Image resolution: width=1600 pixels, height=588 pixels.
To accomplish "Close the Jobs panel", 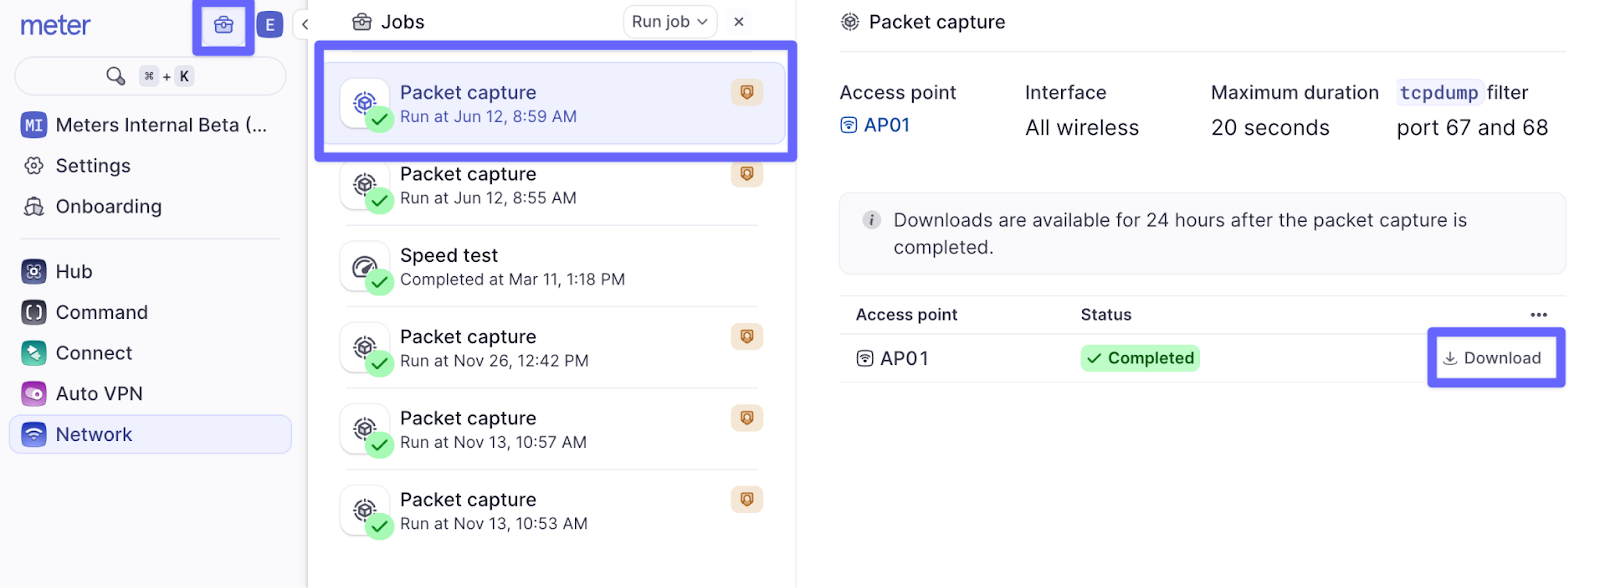I will point(739,22).
